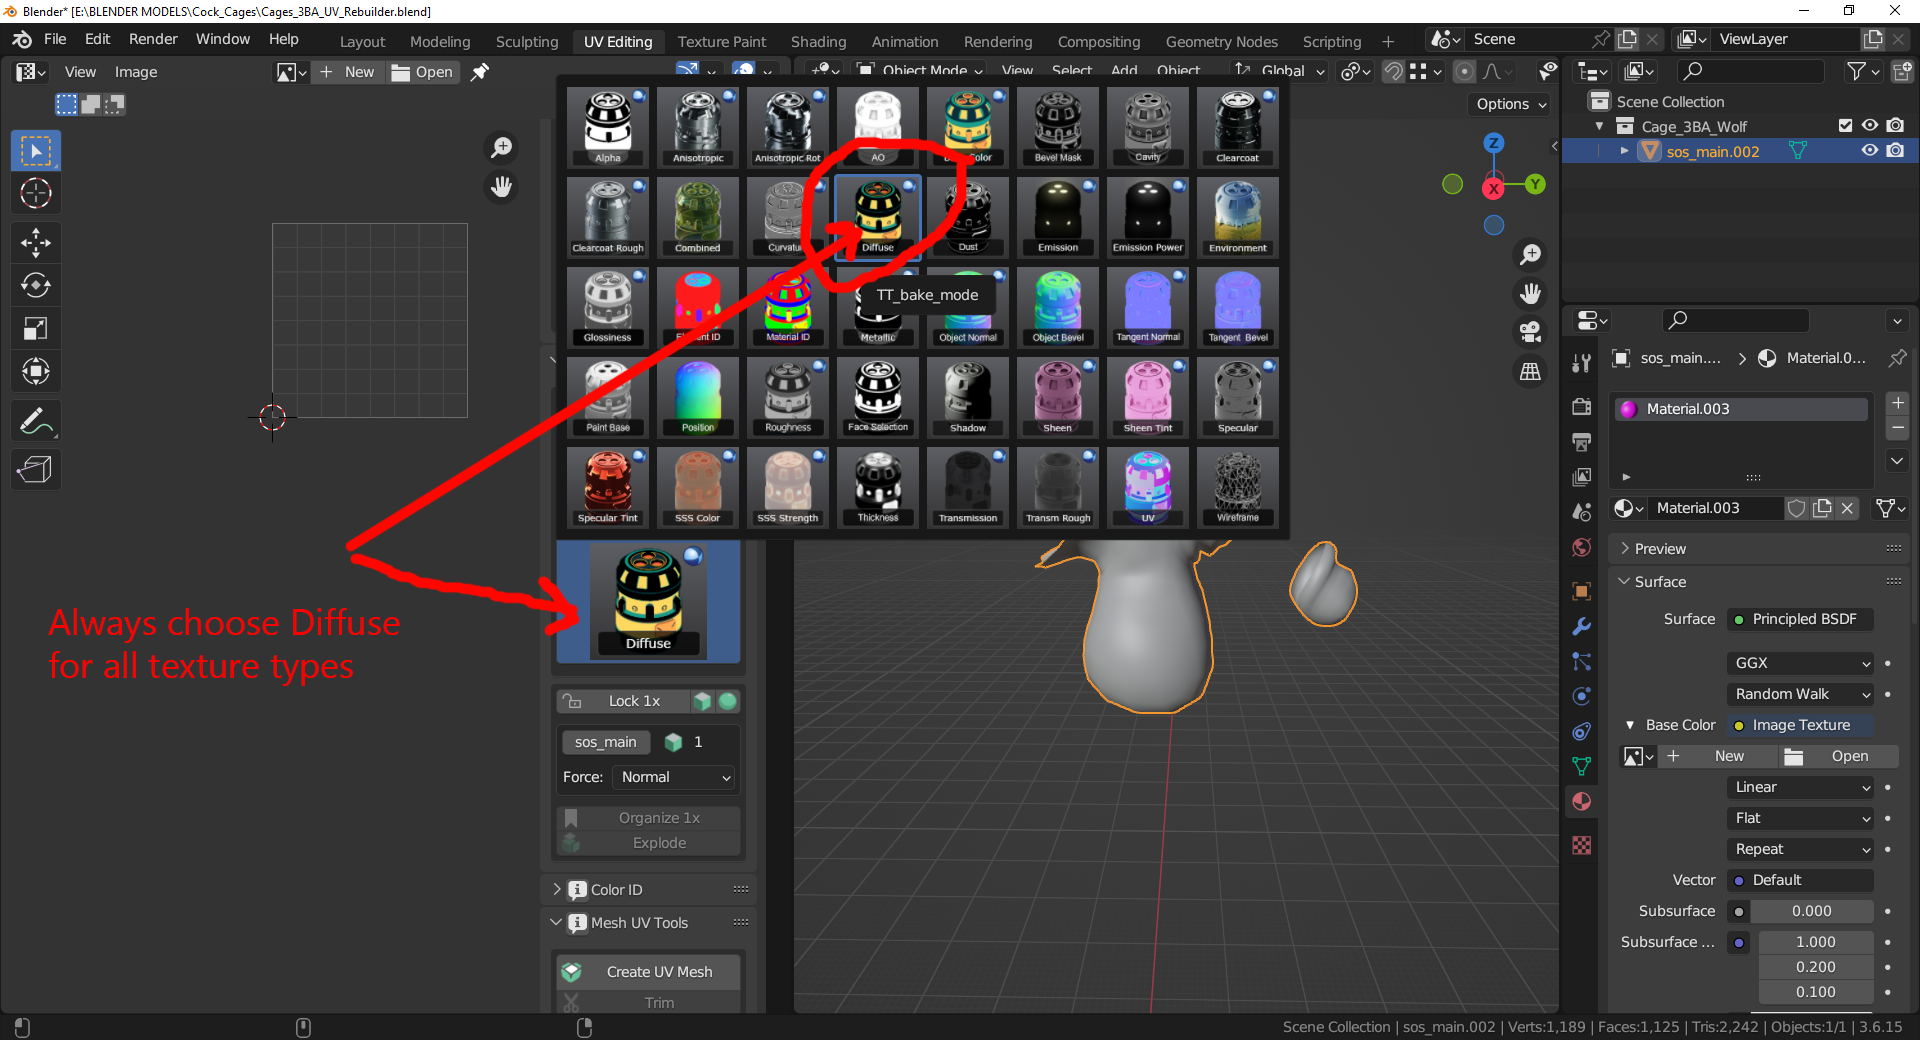The width and height of the screenshot is (1920, 1040).
Task: Click Image Texture Base Color link
Action: coord(1800,725)
